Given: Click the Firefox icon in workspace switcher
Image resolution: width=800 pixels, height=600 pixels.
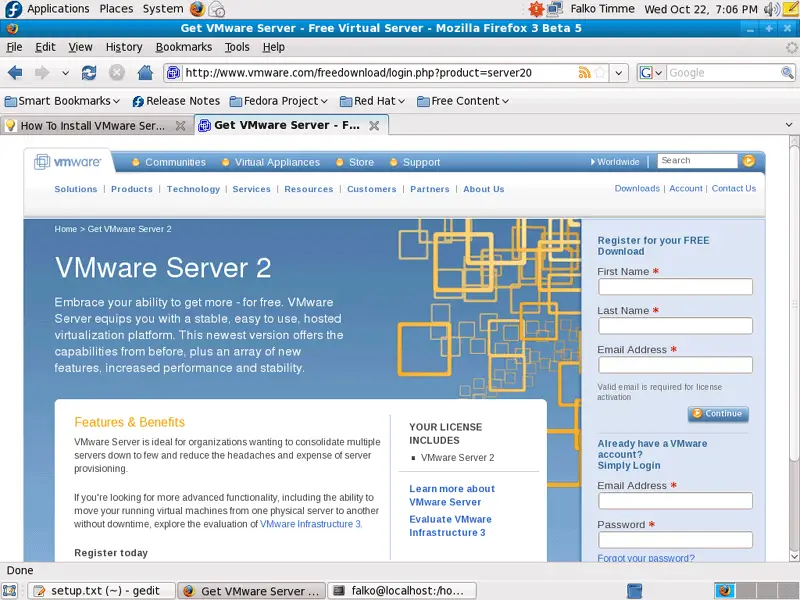Looking at the screenshot, I should click(x=724, y=591).
